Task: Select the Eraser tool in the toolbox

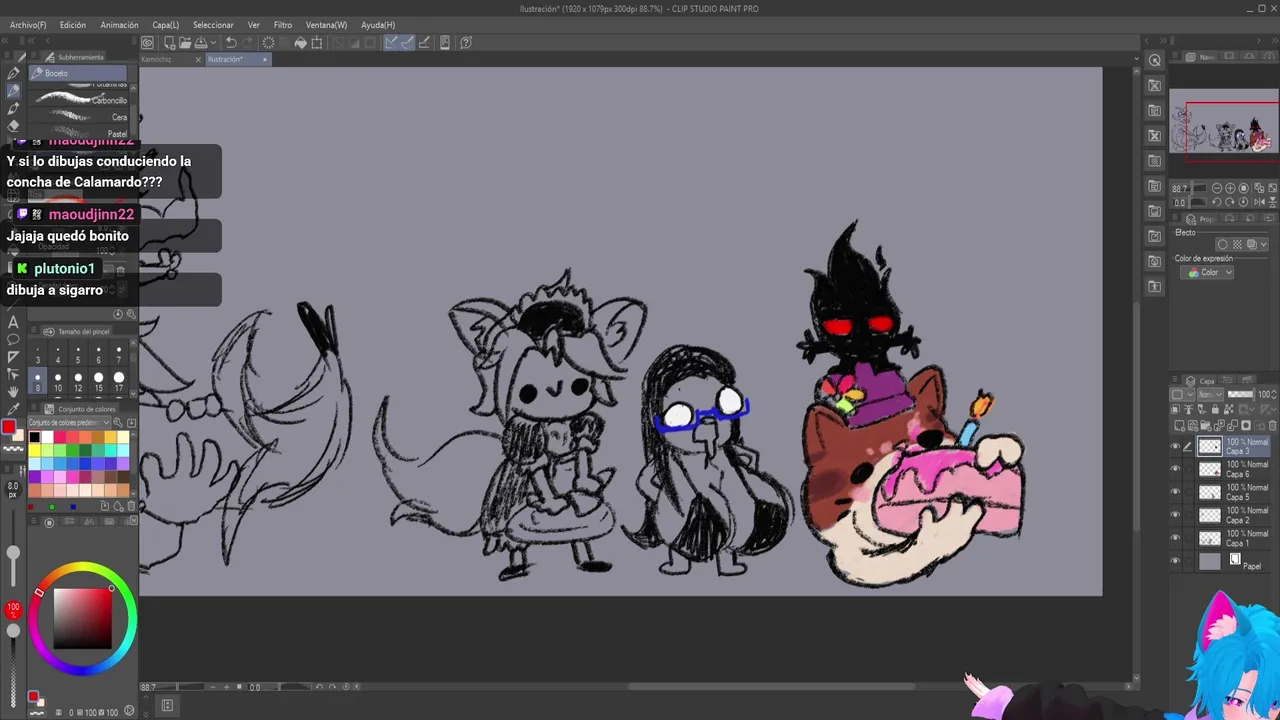Action: pos(13,126)
